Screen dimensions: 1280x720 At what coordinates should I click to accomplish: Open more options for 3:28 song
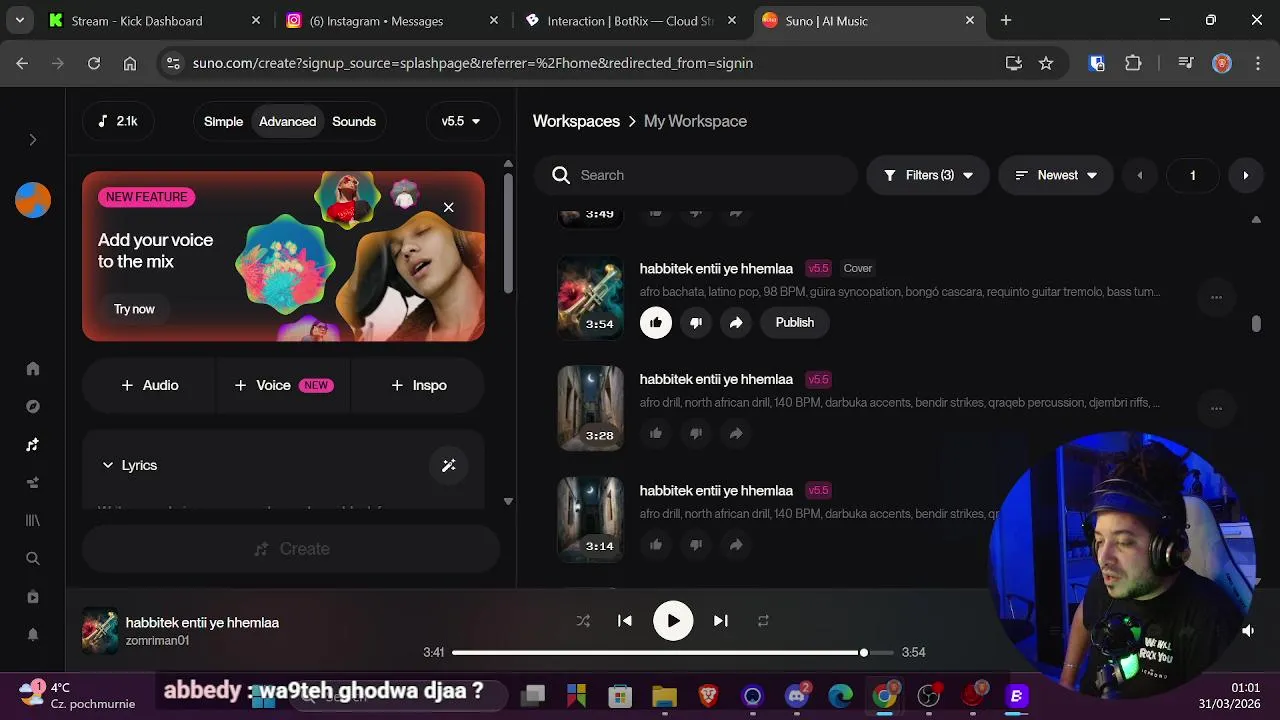tap(1216, 408)
